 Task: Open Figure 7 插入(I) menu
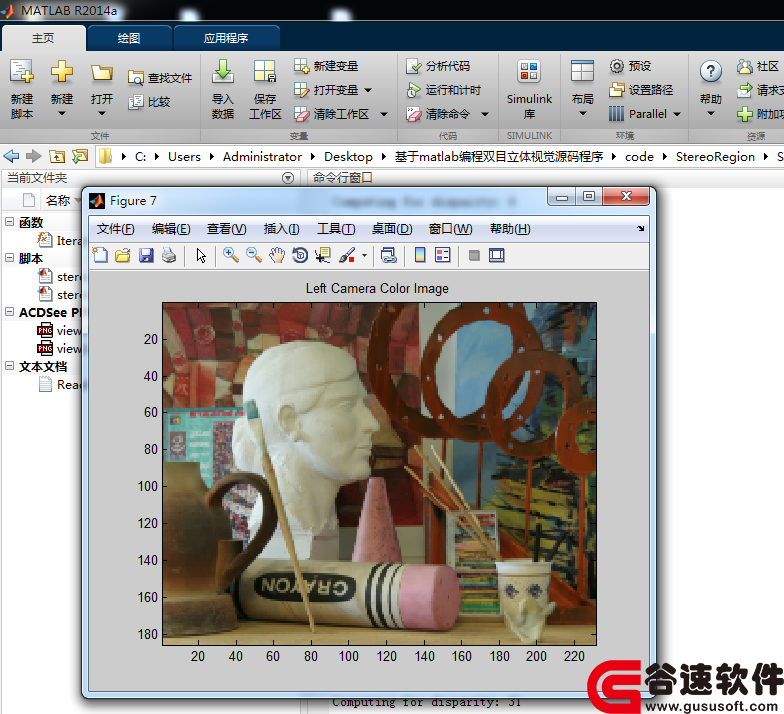pos(282,229)
